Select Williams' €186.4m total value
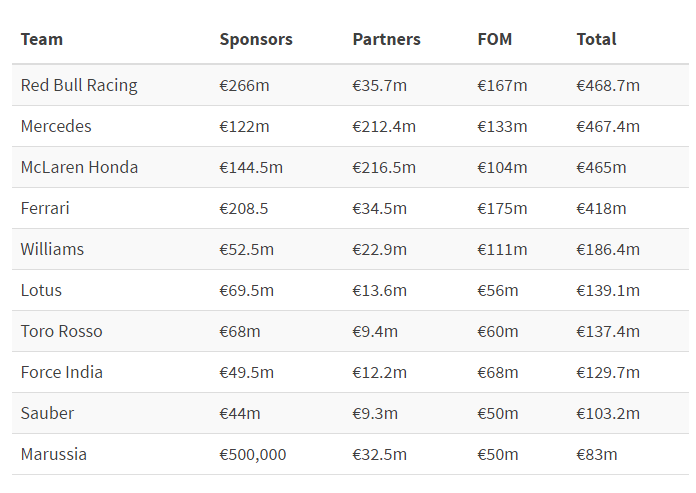The height and width of the screenshot is (493, 696). pyautogui.click(x=607, y=249)
